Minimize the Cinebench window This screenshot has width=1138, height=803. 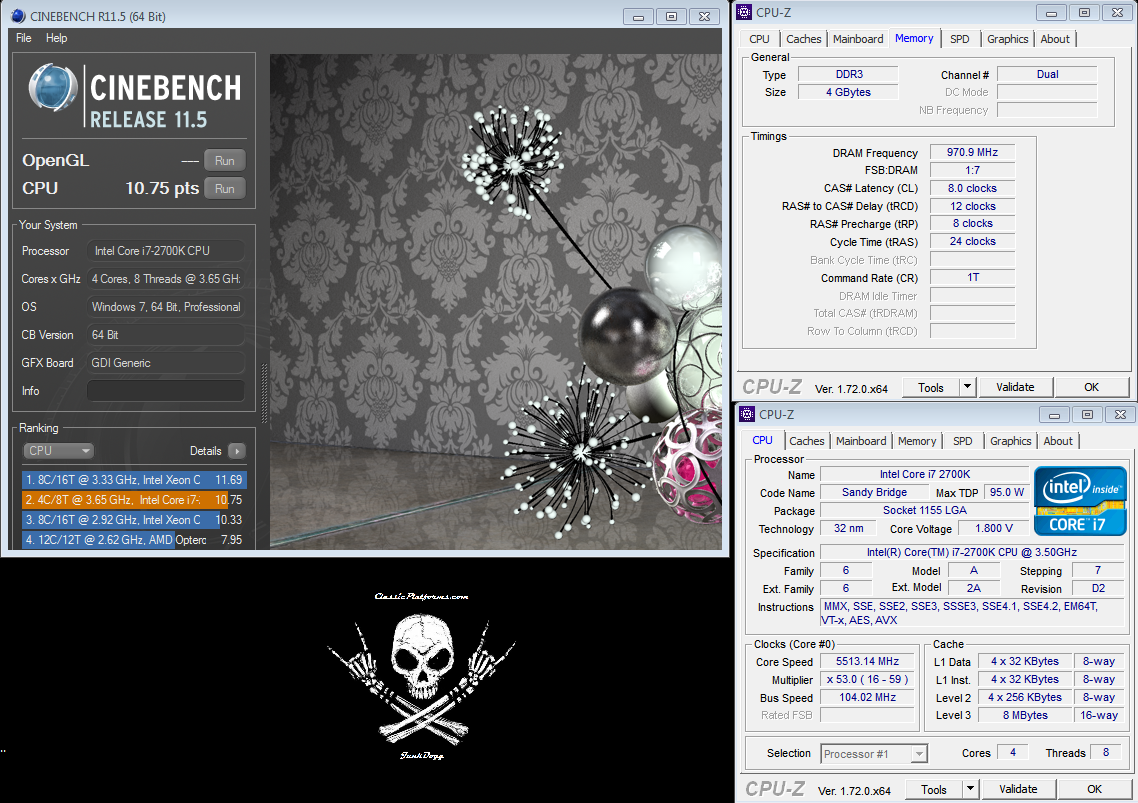coord(639,17)
